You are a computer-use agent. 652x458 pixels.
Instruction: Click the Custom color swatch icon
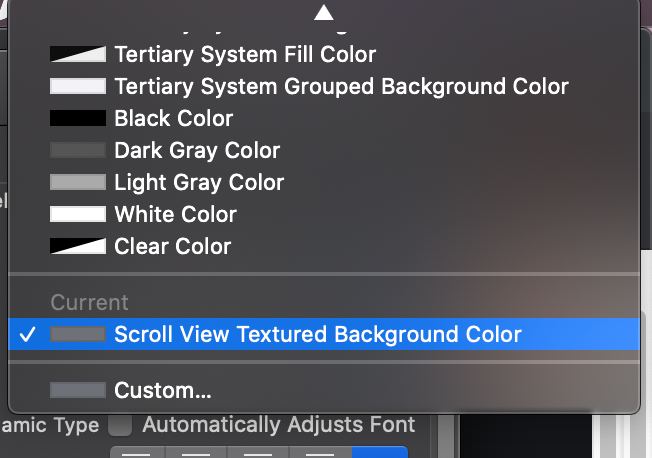tap(78, 390)
